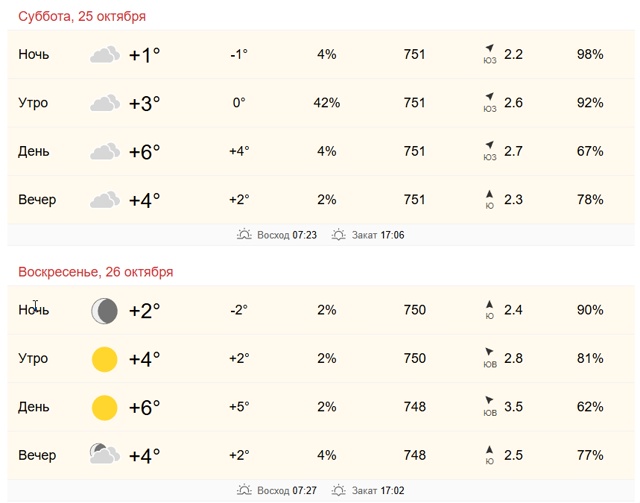Click the sunrise icon beside Восход 07:23
The image size is (640, 503).
click(245, 236)
